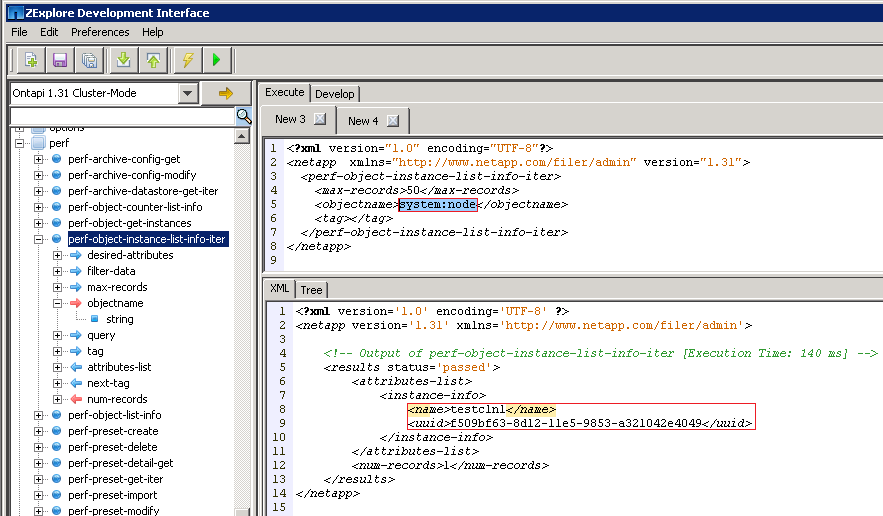Viewport: 883px width, 516px height.
Task: Select perf-archive-config-modify in the tree
Action: click(x=132, y=175)
